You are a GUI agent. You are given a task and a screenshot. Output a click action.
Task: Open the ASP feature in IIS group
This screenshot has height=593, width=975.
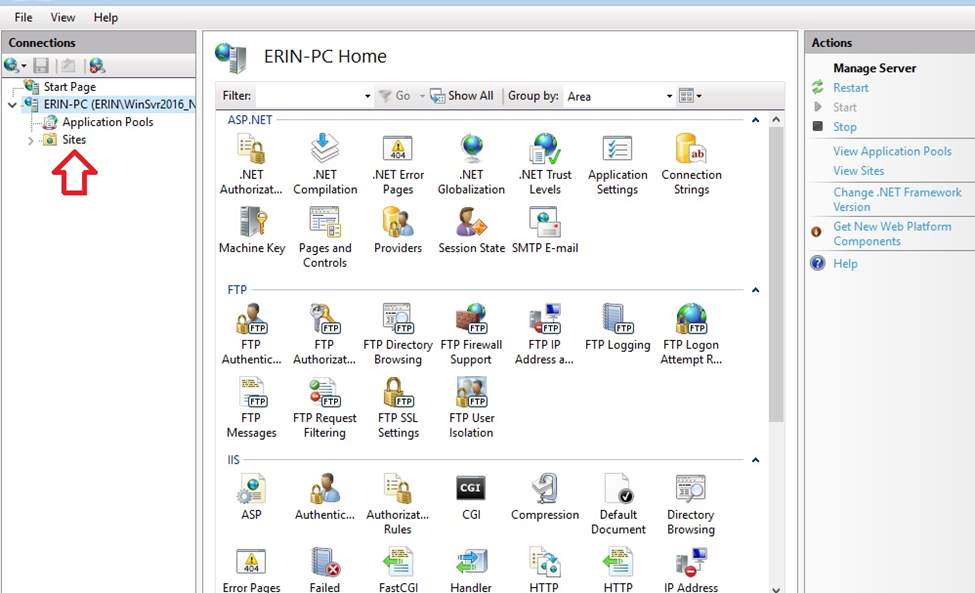[251, 497]
